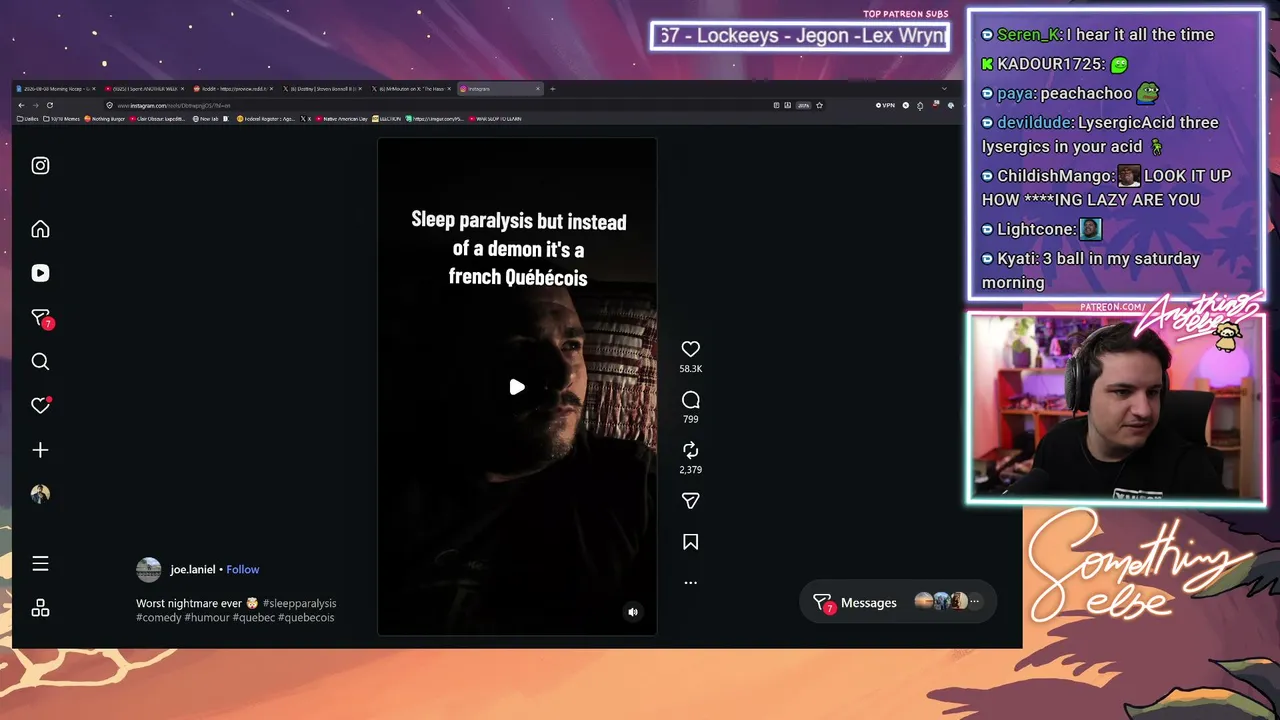Image resolution: width=1280 pixels, height=720 pixels.
Task: Go to Instagram Home feed
Action: [40, 229]
